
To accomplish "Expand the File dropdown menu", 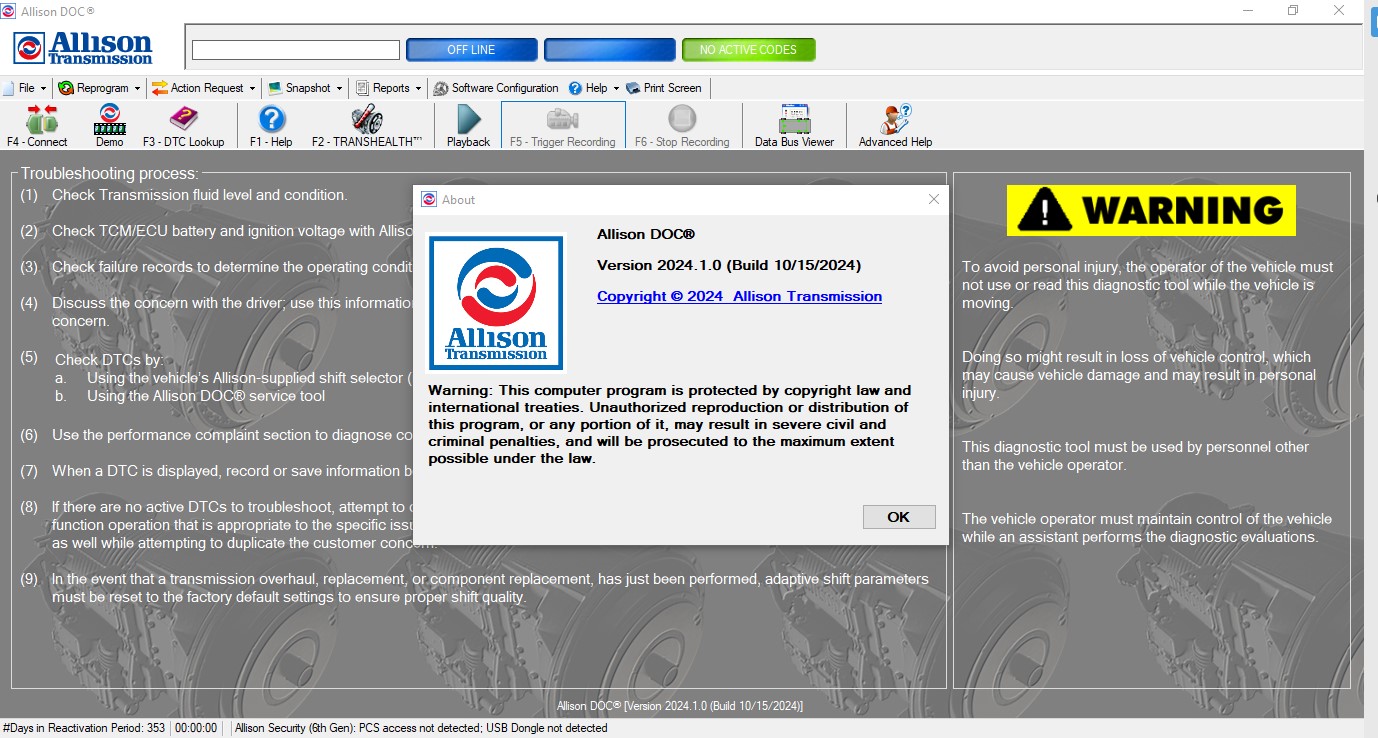I will point(25,88).
